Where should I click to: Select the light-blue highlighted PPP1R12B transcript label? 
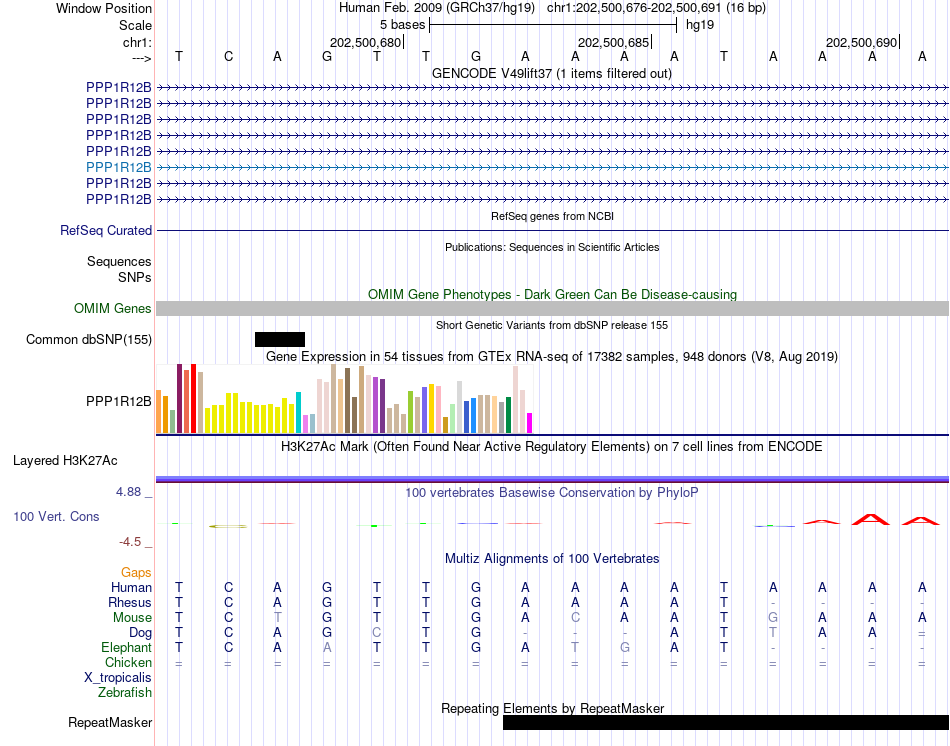pos(119,167)
